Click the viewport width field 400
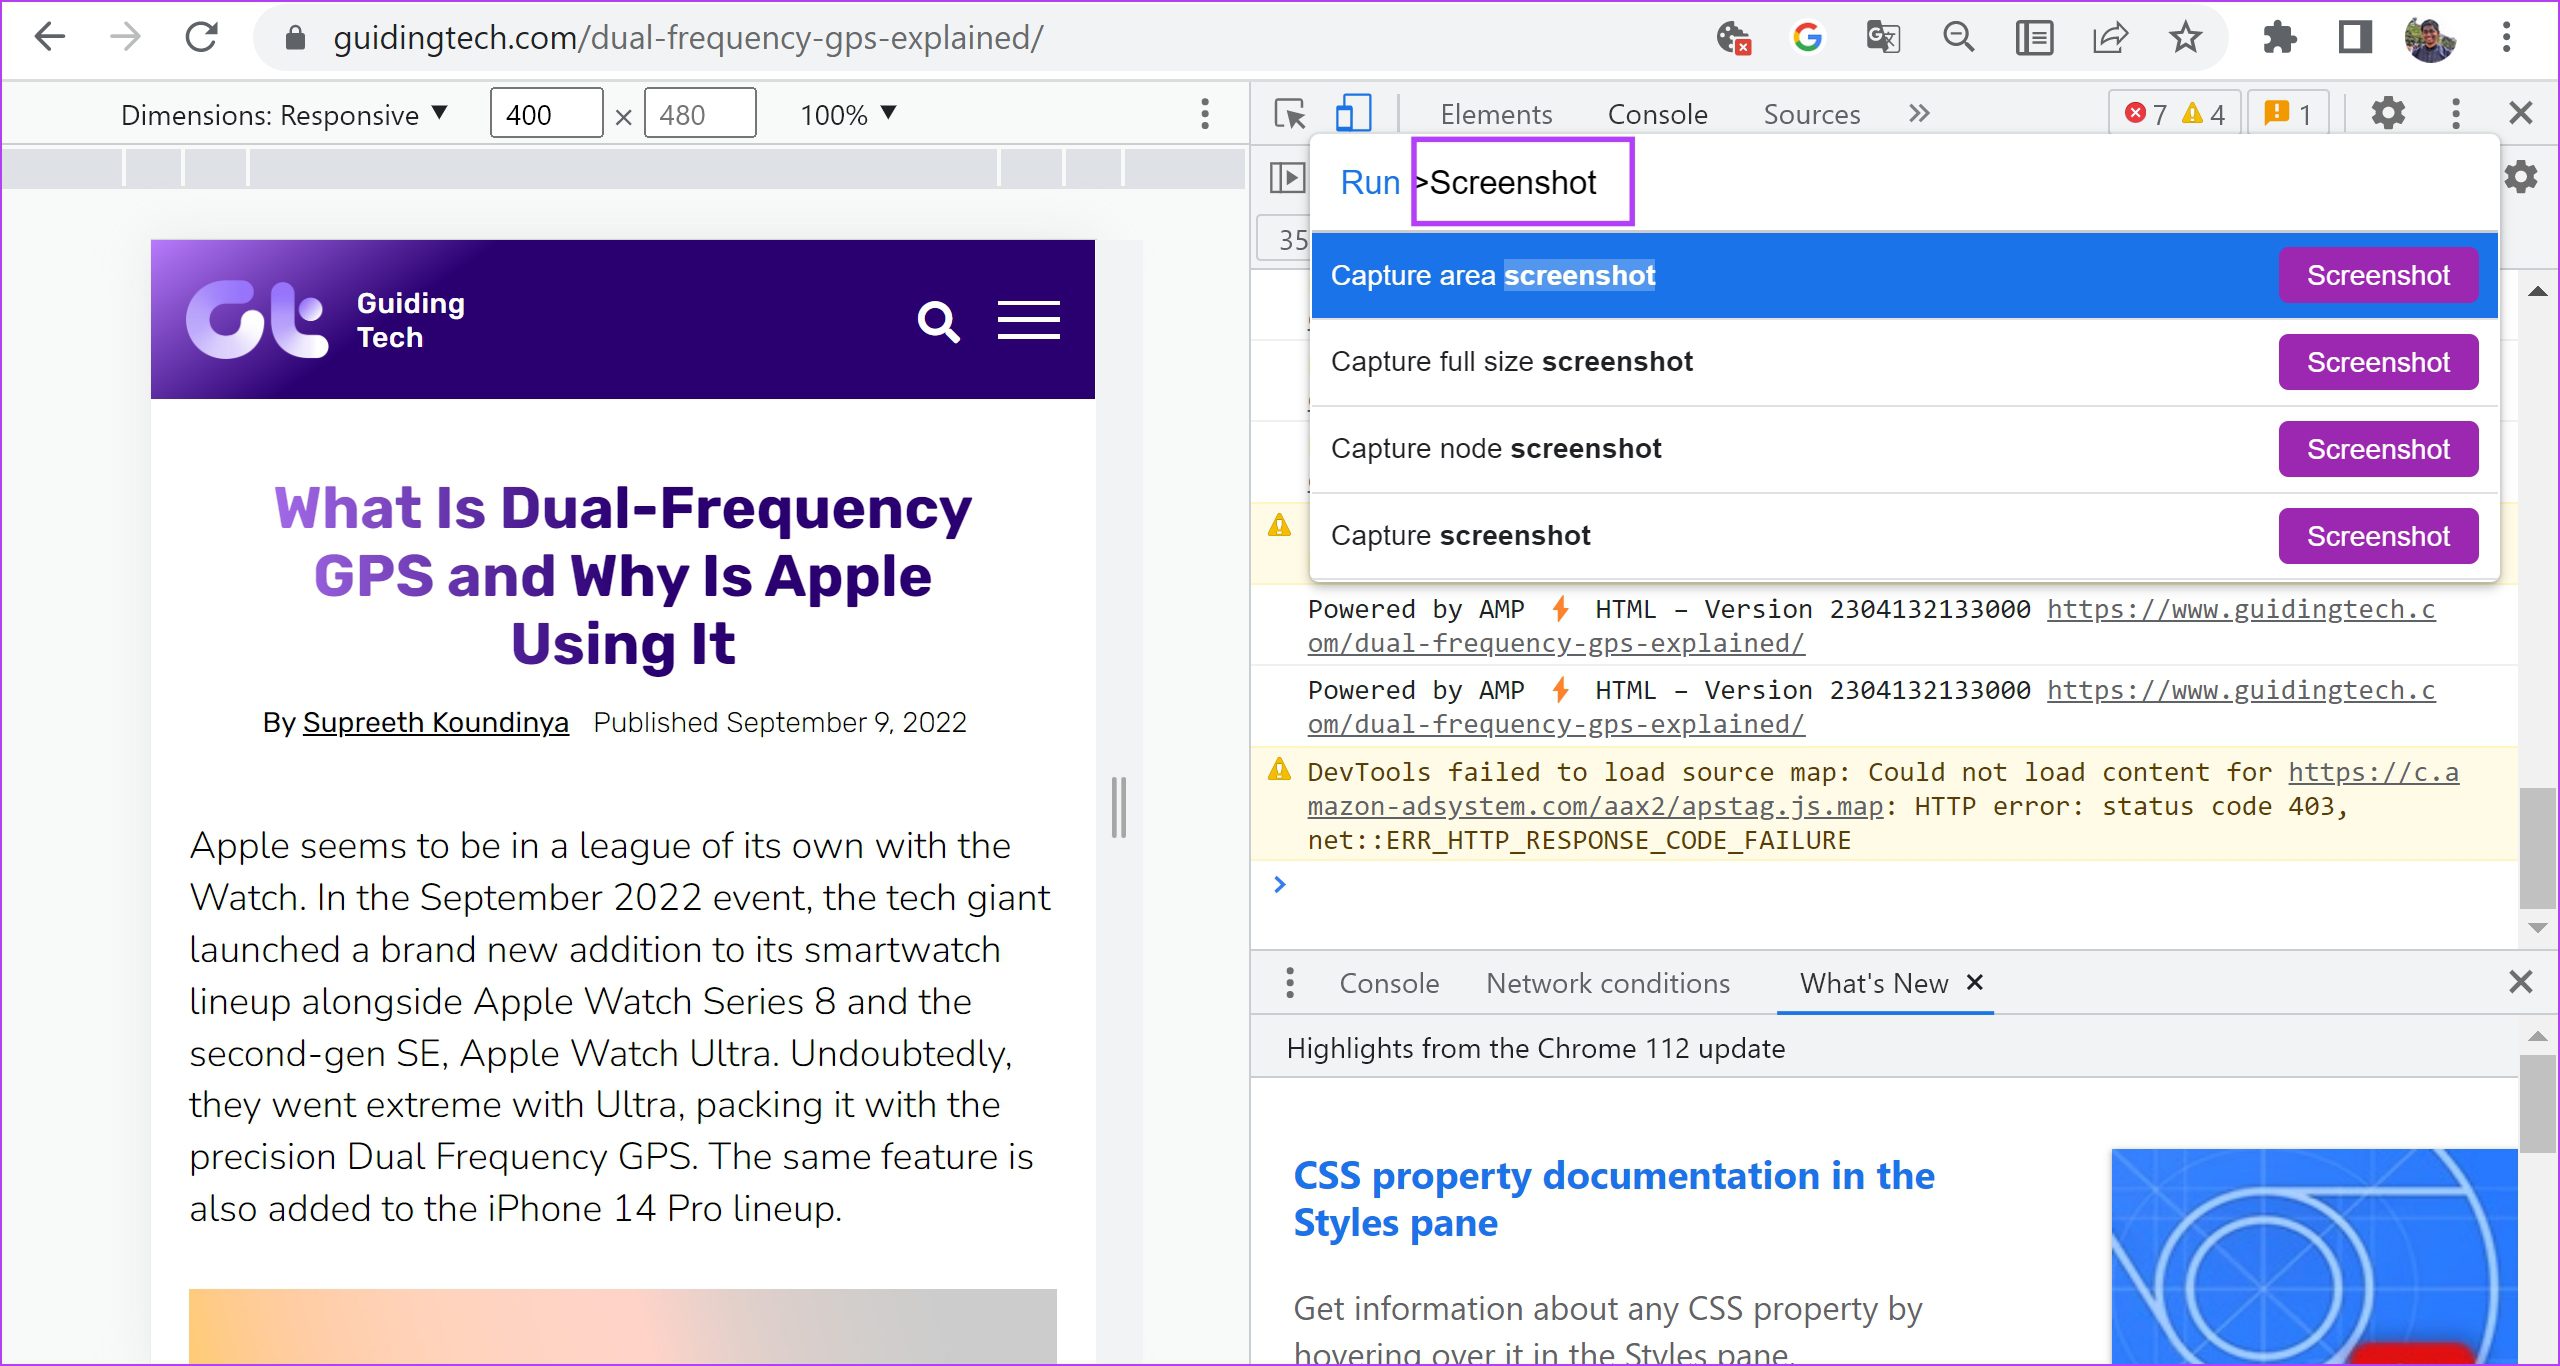Image resolution: width=2560 pixels, height=1366 pixels. (546, 114)
